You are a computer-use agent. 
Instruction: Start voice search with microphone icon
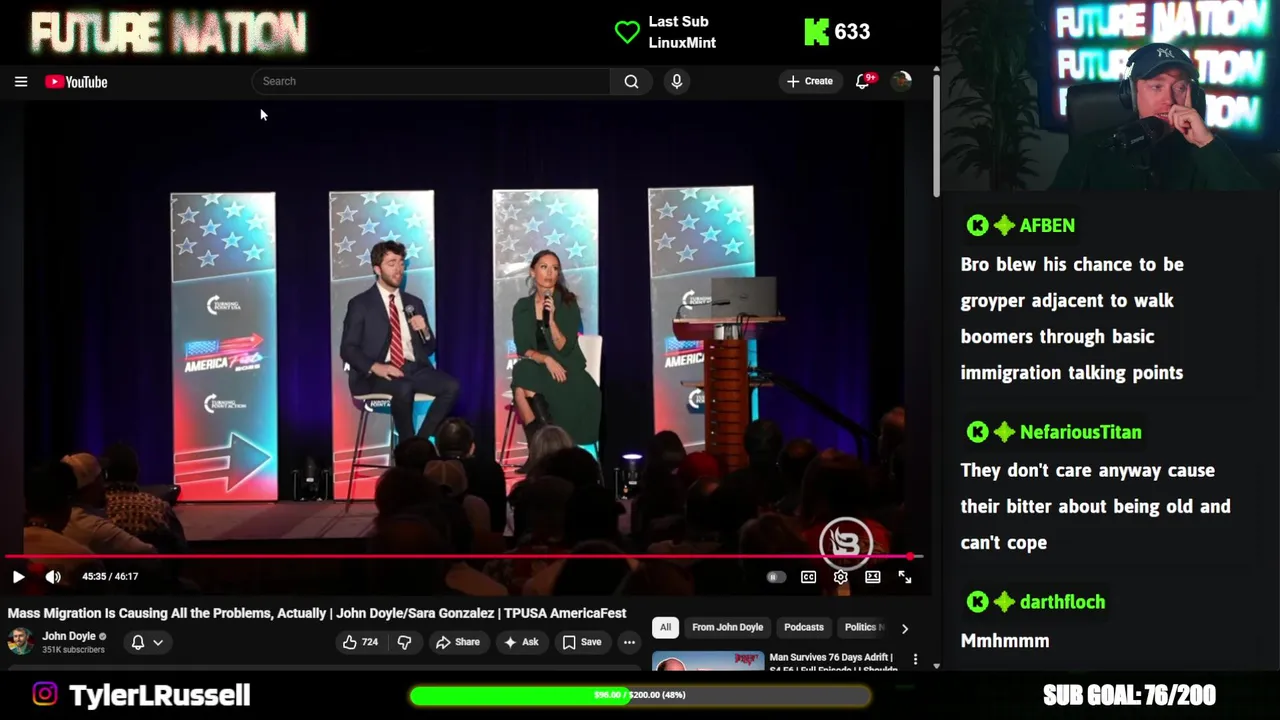[677, 81]
